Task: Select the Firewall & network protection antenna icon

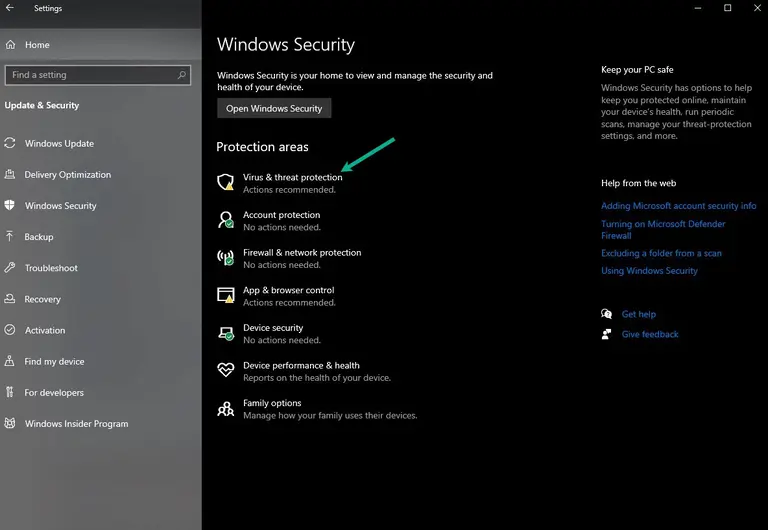Action: [x=226, y=258]
